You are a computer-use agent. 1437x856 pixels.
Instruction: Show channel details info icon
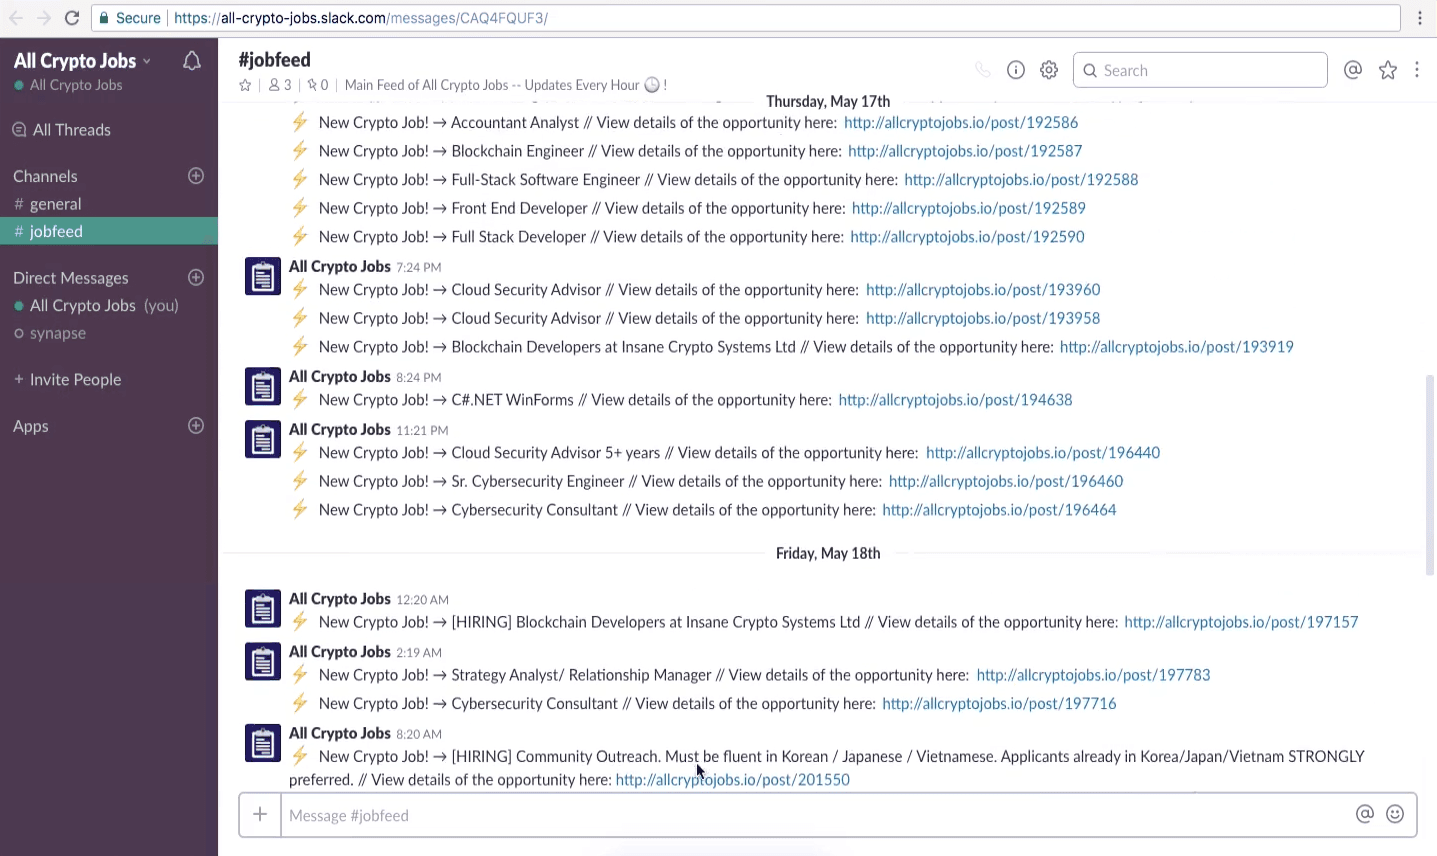[x=1016, y=70]
